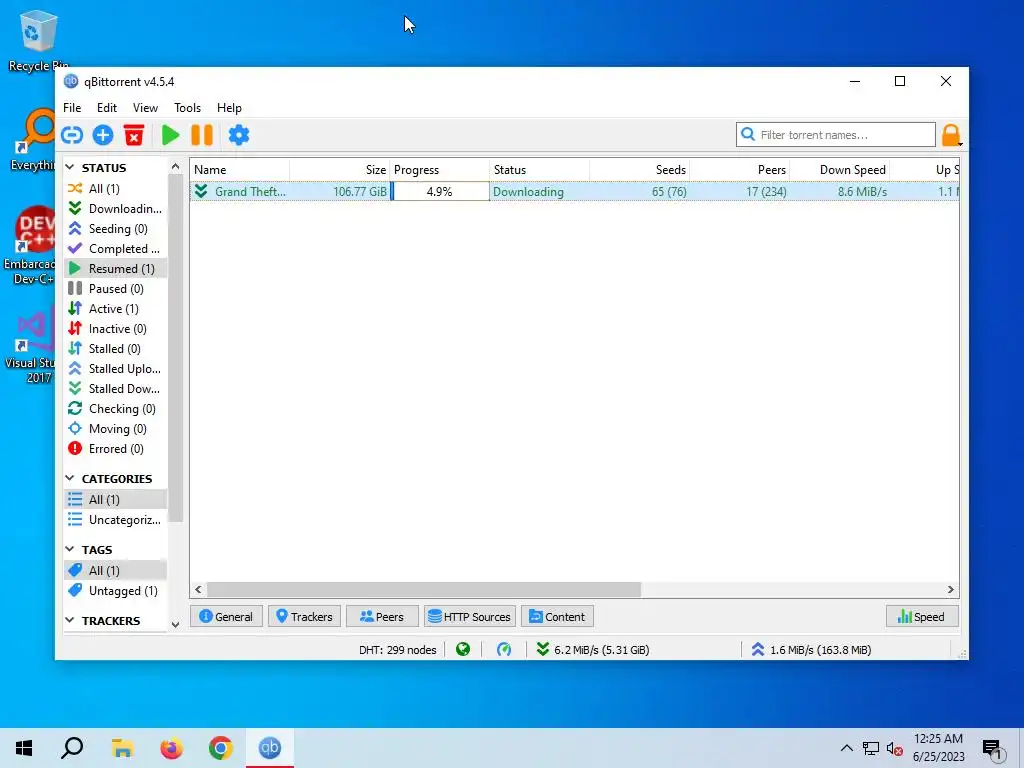Click the horizontal scrollbar of torrent list
The image size is (1024, 768).
(x=423, y=590)
